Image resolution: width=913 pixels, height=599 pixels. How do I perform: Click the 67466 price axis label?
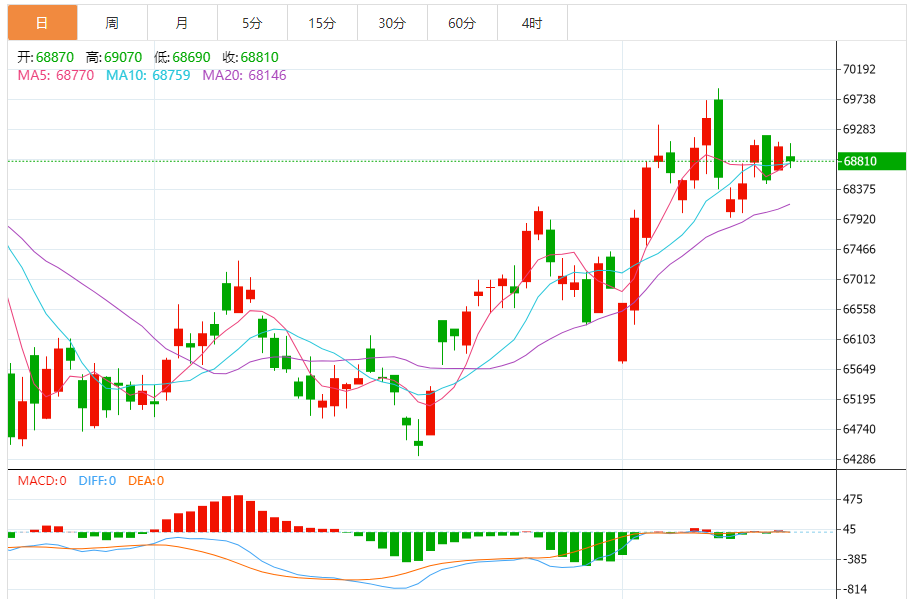click(859, 249)
